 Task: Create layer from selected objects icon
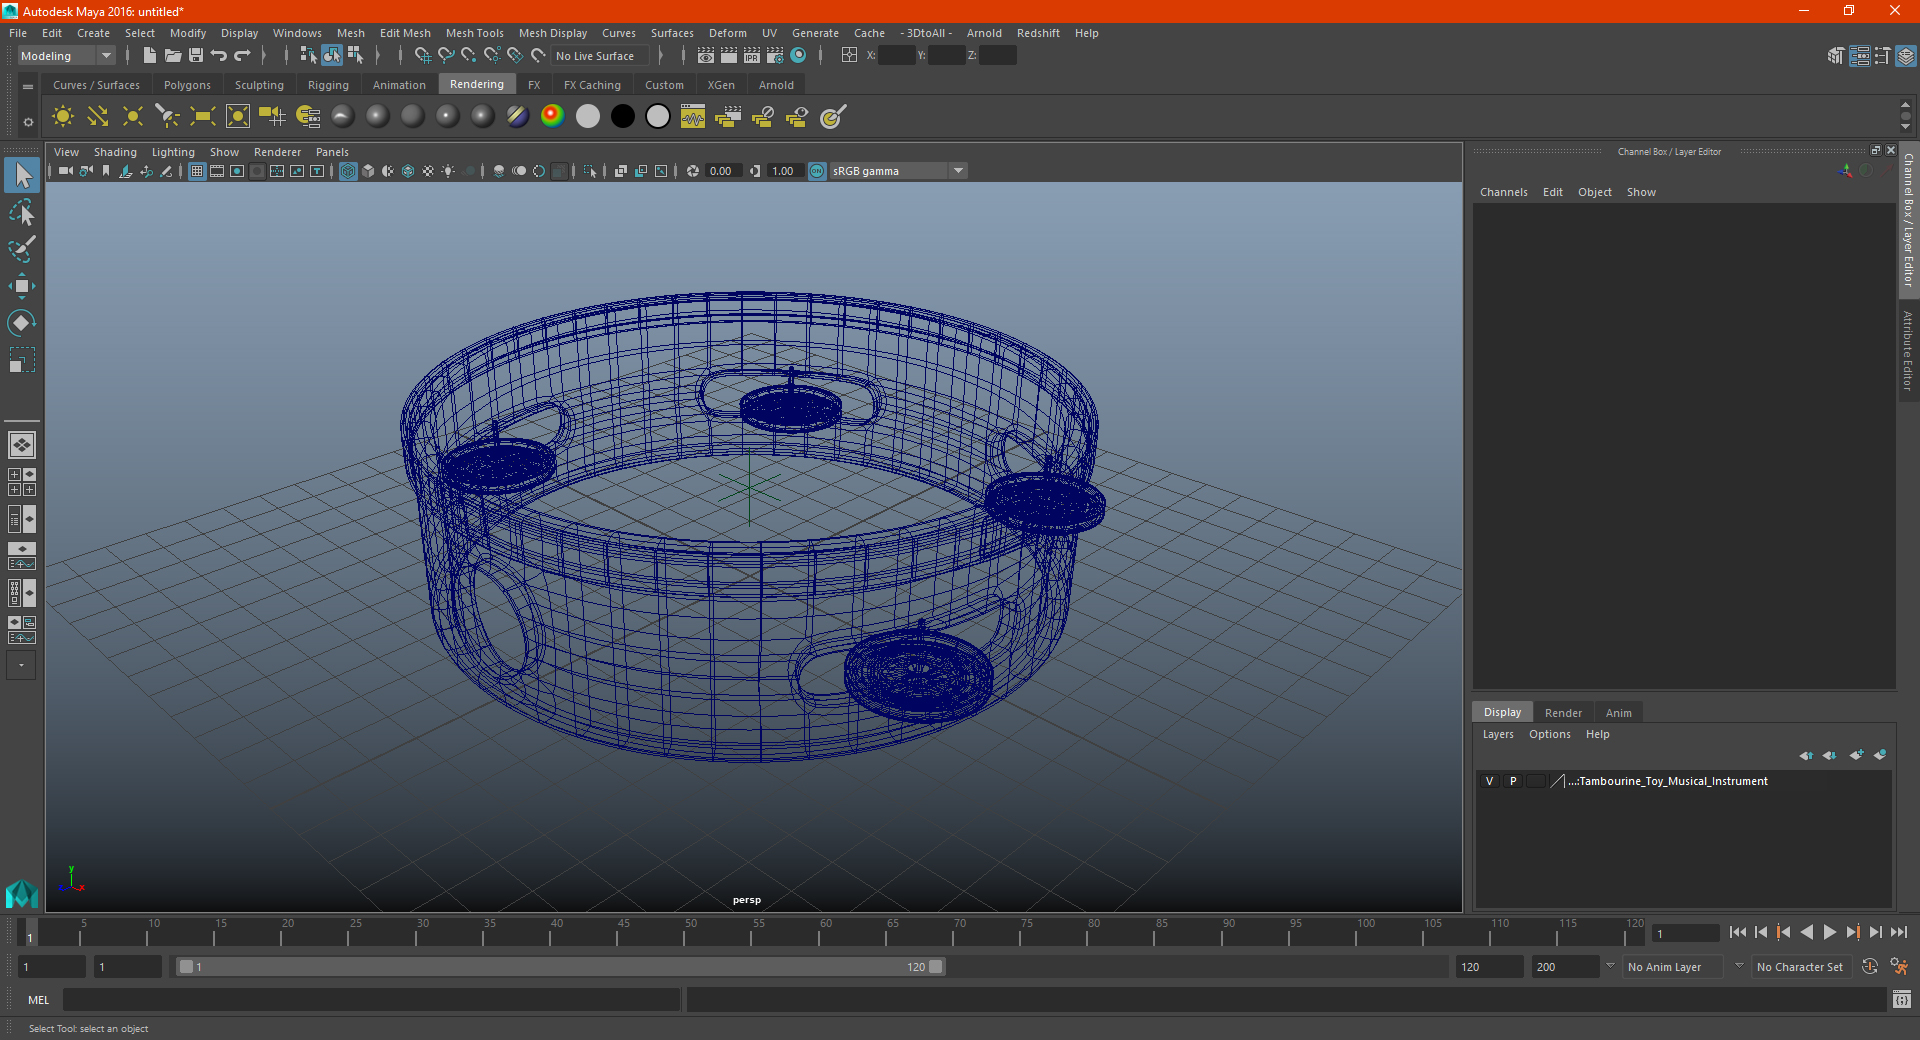(x=1880, y=755)
